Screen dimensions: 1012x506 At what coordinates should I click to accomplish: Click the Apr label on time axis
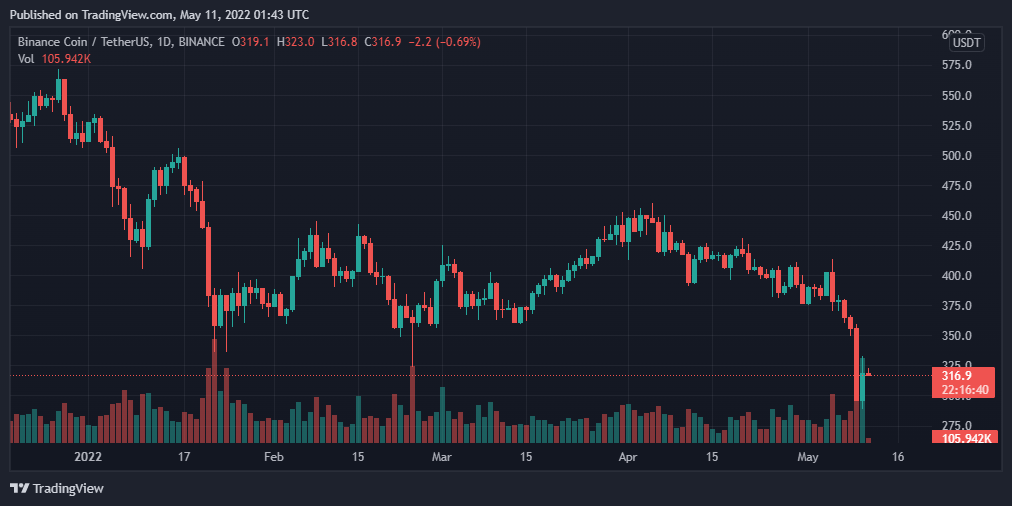tap(628, 457)
